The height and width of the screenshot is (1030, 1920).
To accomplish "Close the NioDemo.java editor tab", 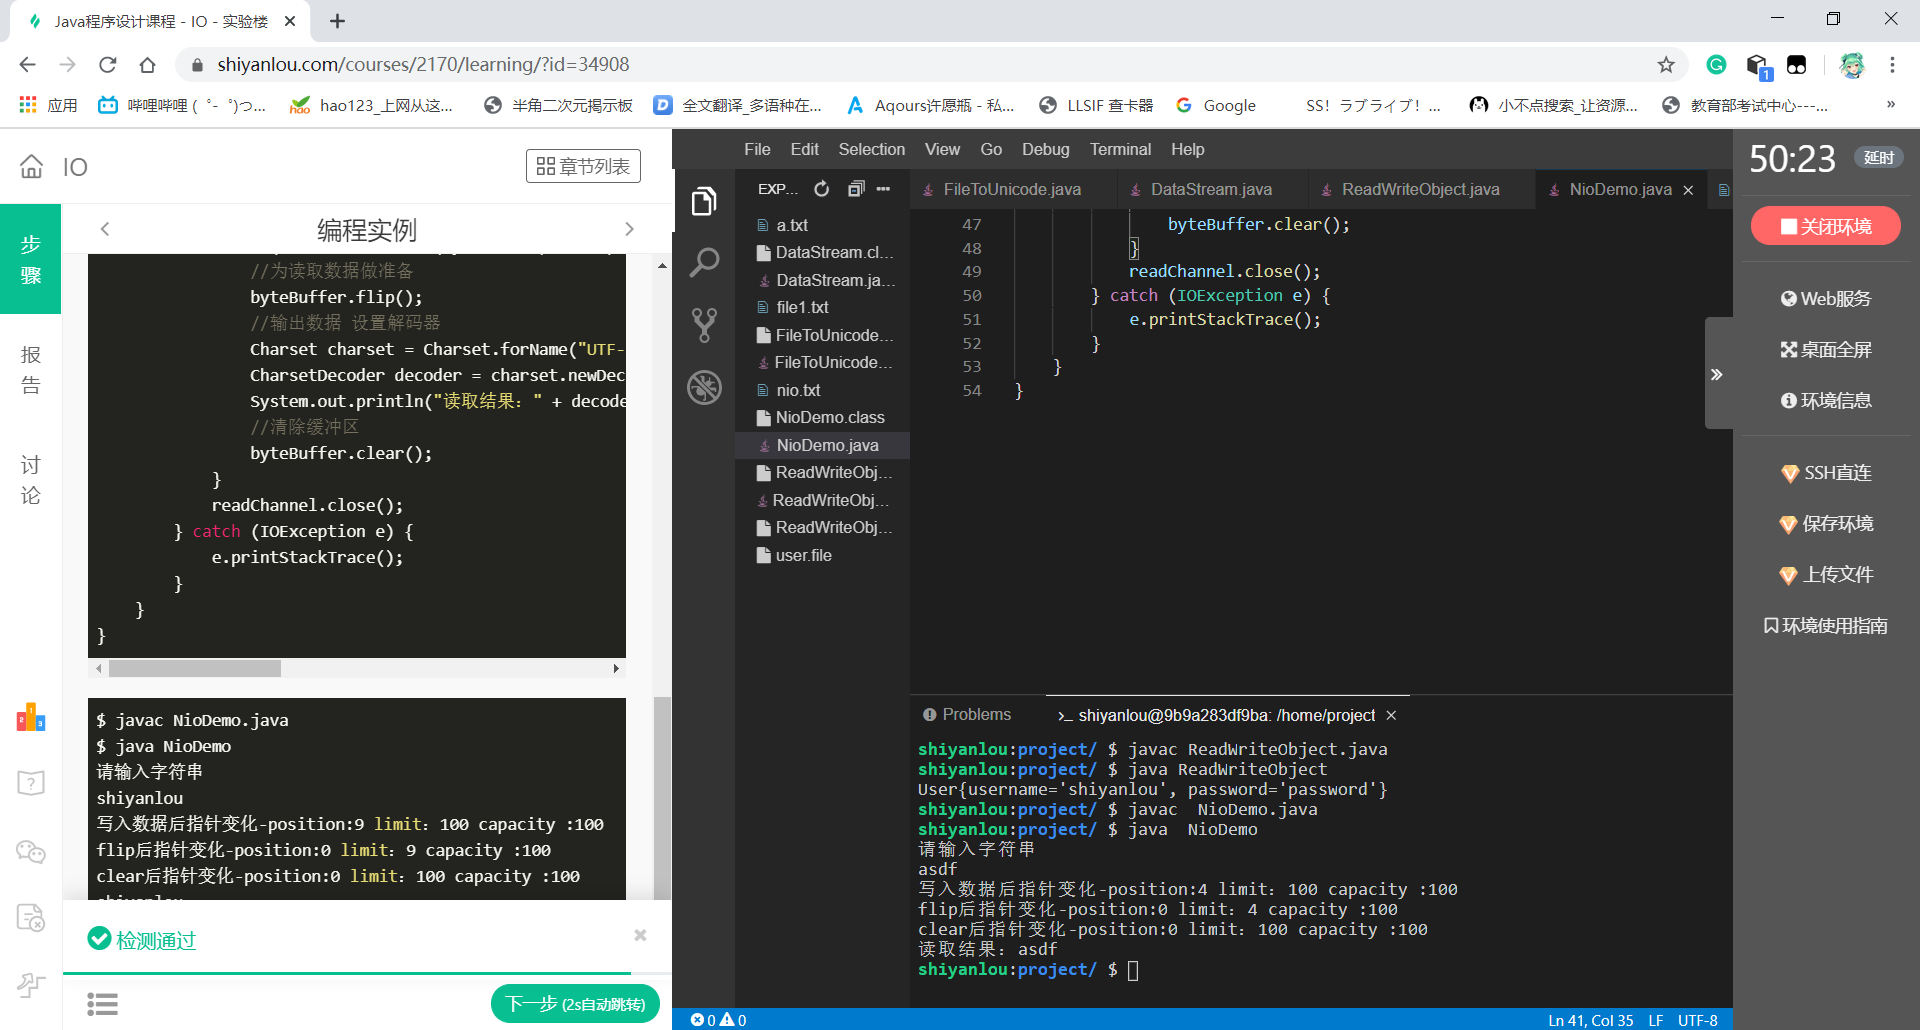I will pyautogui.click(x=1688, y=190).
